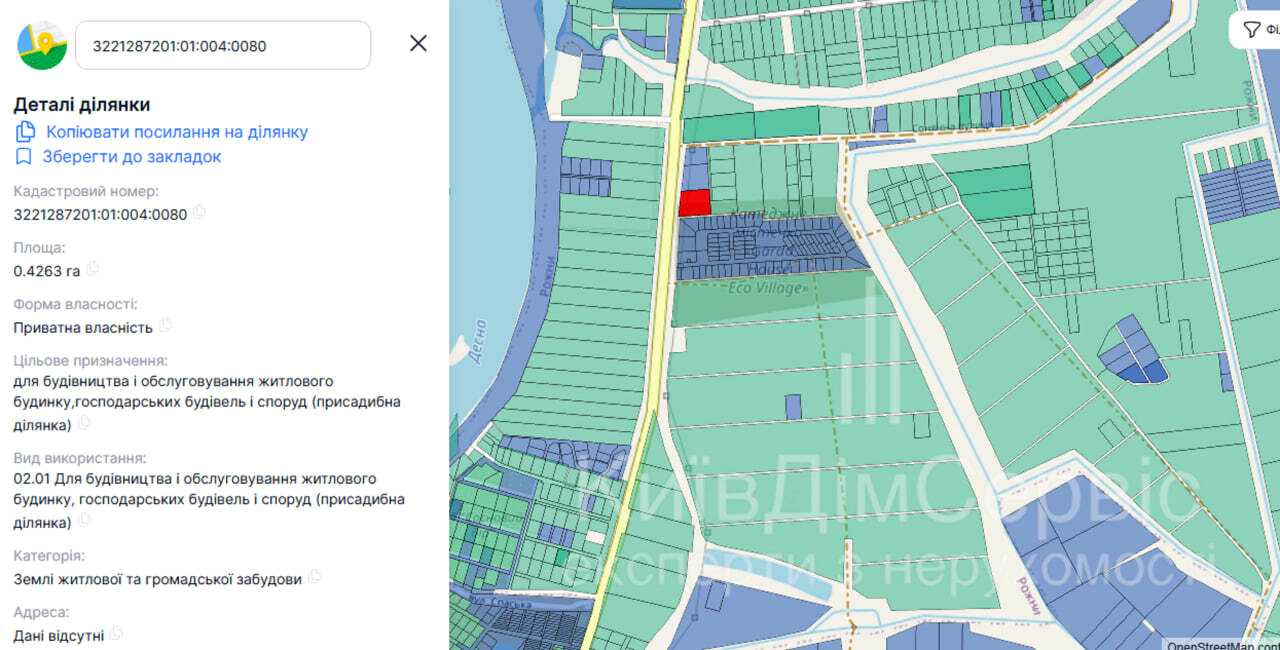
Task: Click the 'Деталі ділянки' heading
Action: click(x=82, y=105)
